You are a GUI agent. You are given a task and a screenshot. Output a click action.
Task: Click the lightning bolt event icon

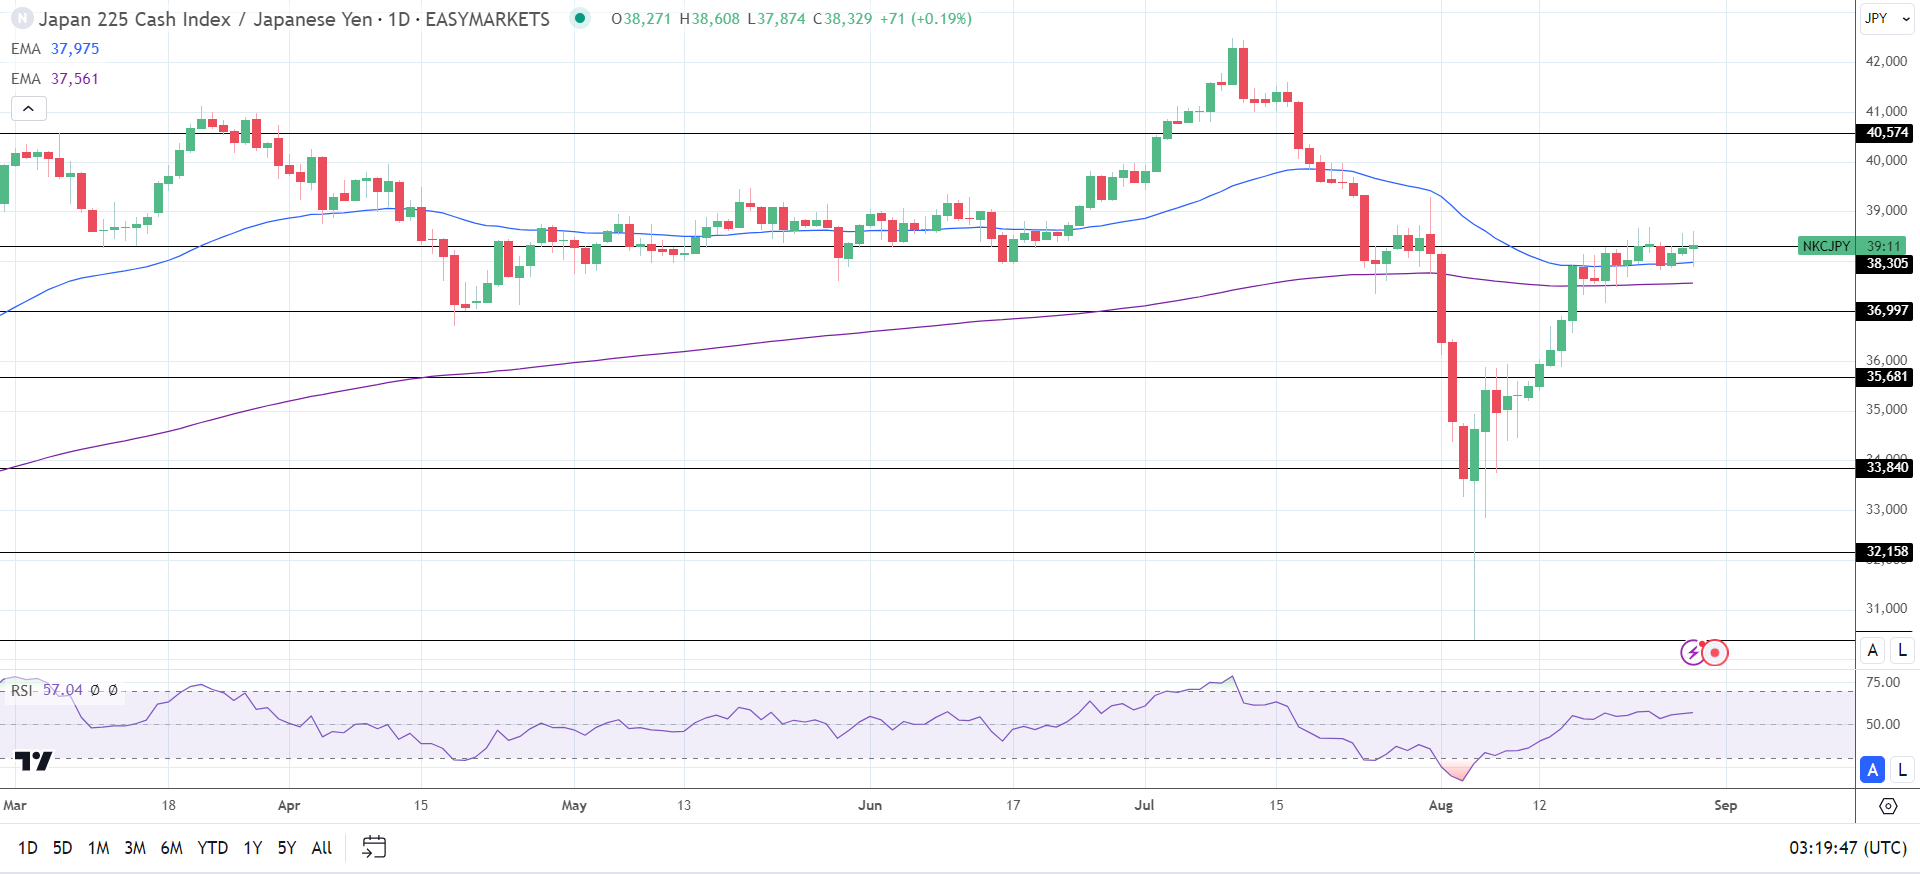click(x=1692, y=653)
